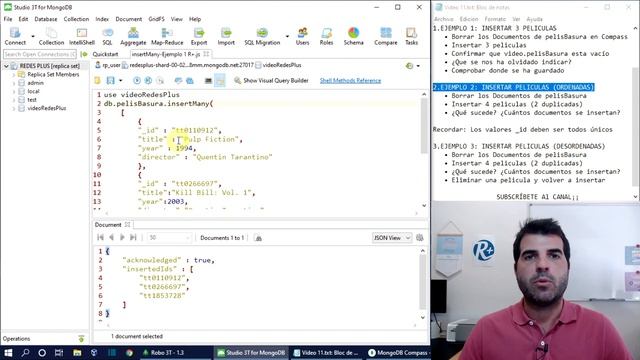The width and height of the screenshot is (640, 360).
Task: Open the SQL Migration dropdown arrow
Action: coord(287,36)
